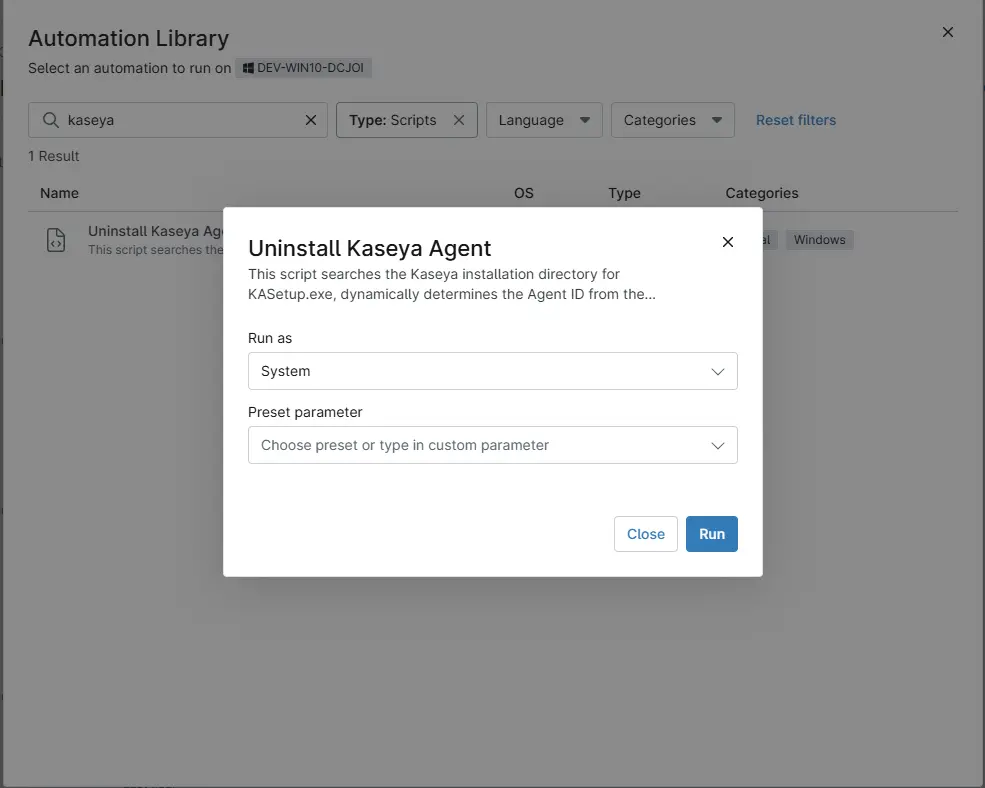Close the Uninstall Kaseya Agent dialog
The height and width of the screenshot is (788, 985).
[727, 242]
